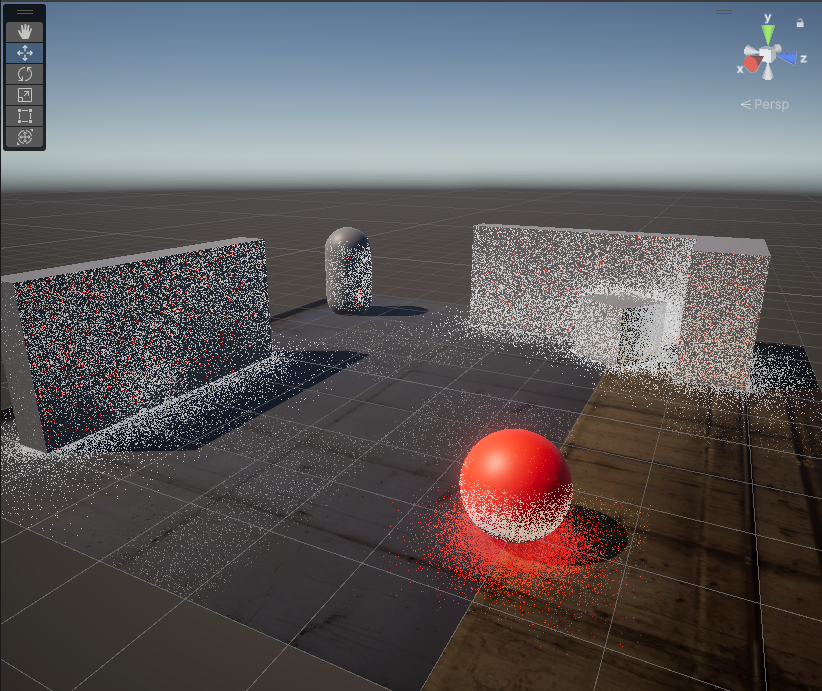
Task: Select the grey capsule object
Action: pyautogui.click(x=349, y=270)
